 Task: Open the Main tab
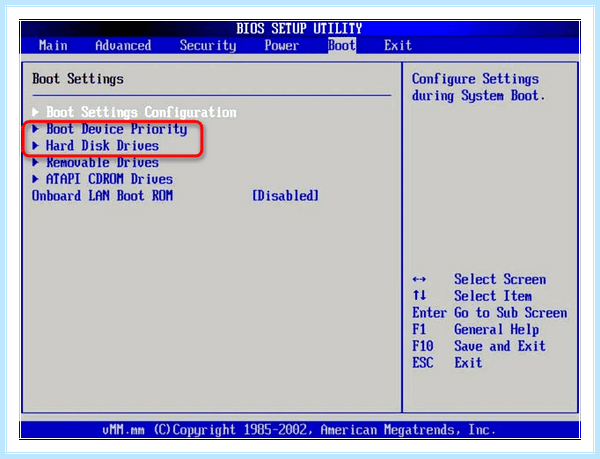[x=53, y=46]
